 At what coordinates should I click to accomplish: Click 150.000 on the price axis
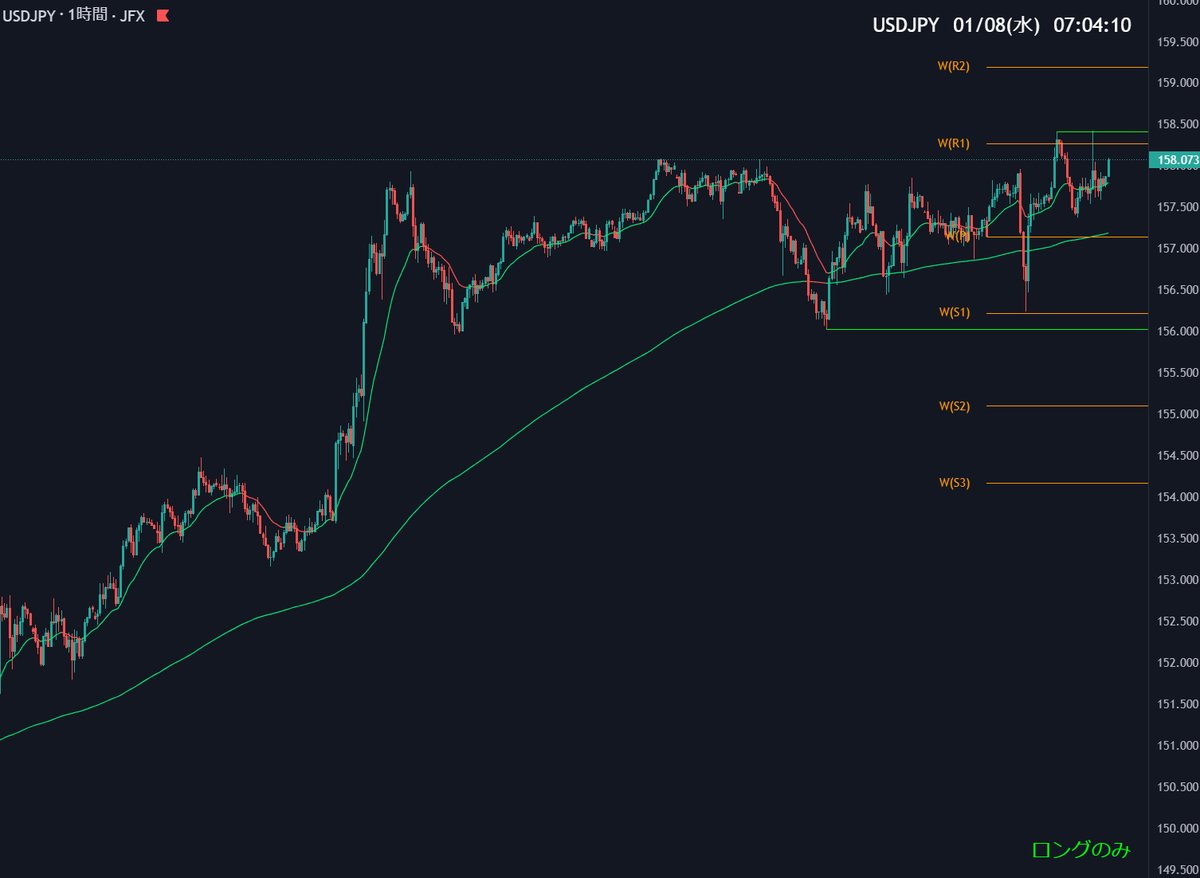click(1177, 829)
